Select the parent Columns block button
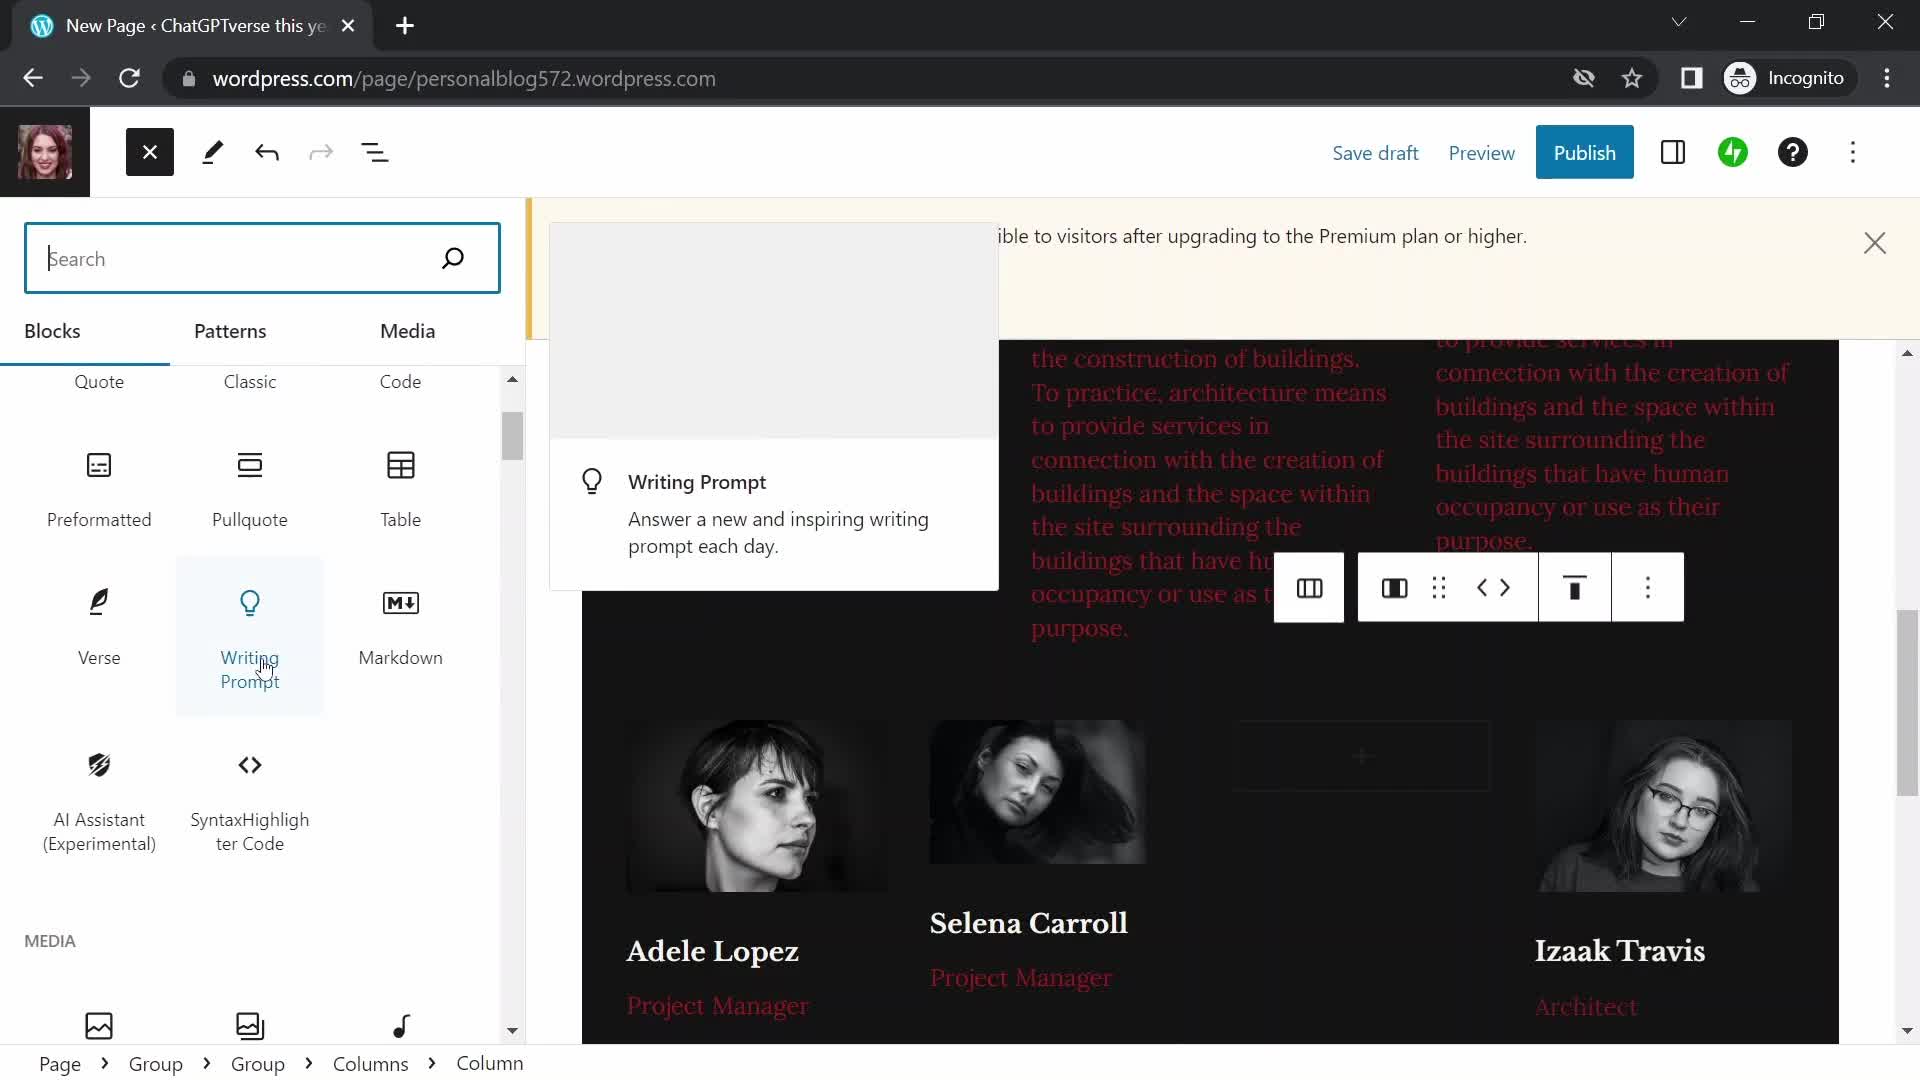 click(x=1309, y=588)
